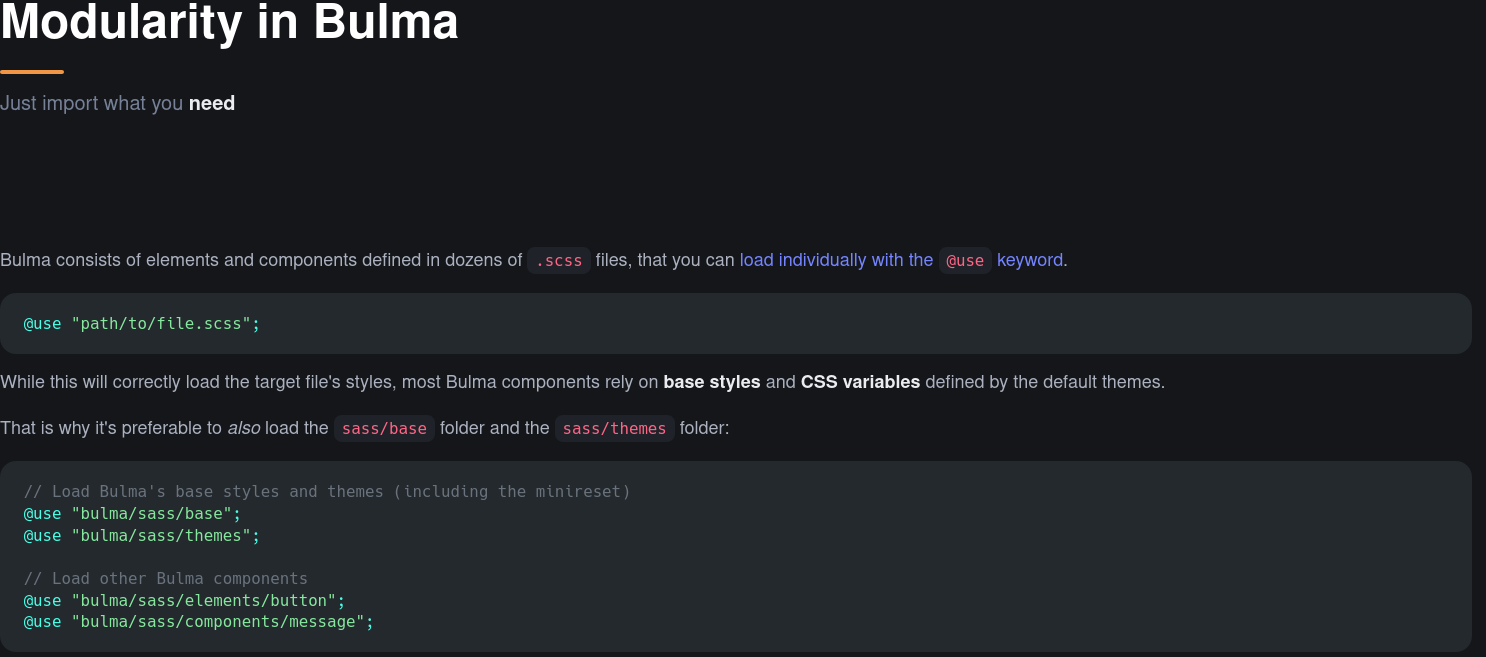The width and height of the screenshot is (1486, 657).
Task: Click the "bulma/sass/components/message" import line
Action: pos(198,622)
